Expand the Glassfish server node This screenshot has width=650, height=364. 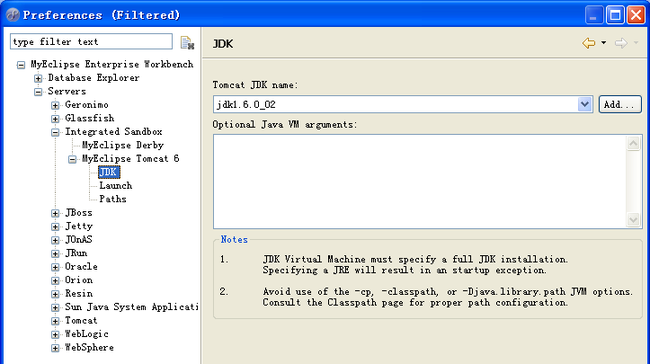pos(55,119)
